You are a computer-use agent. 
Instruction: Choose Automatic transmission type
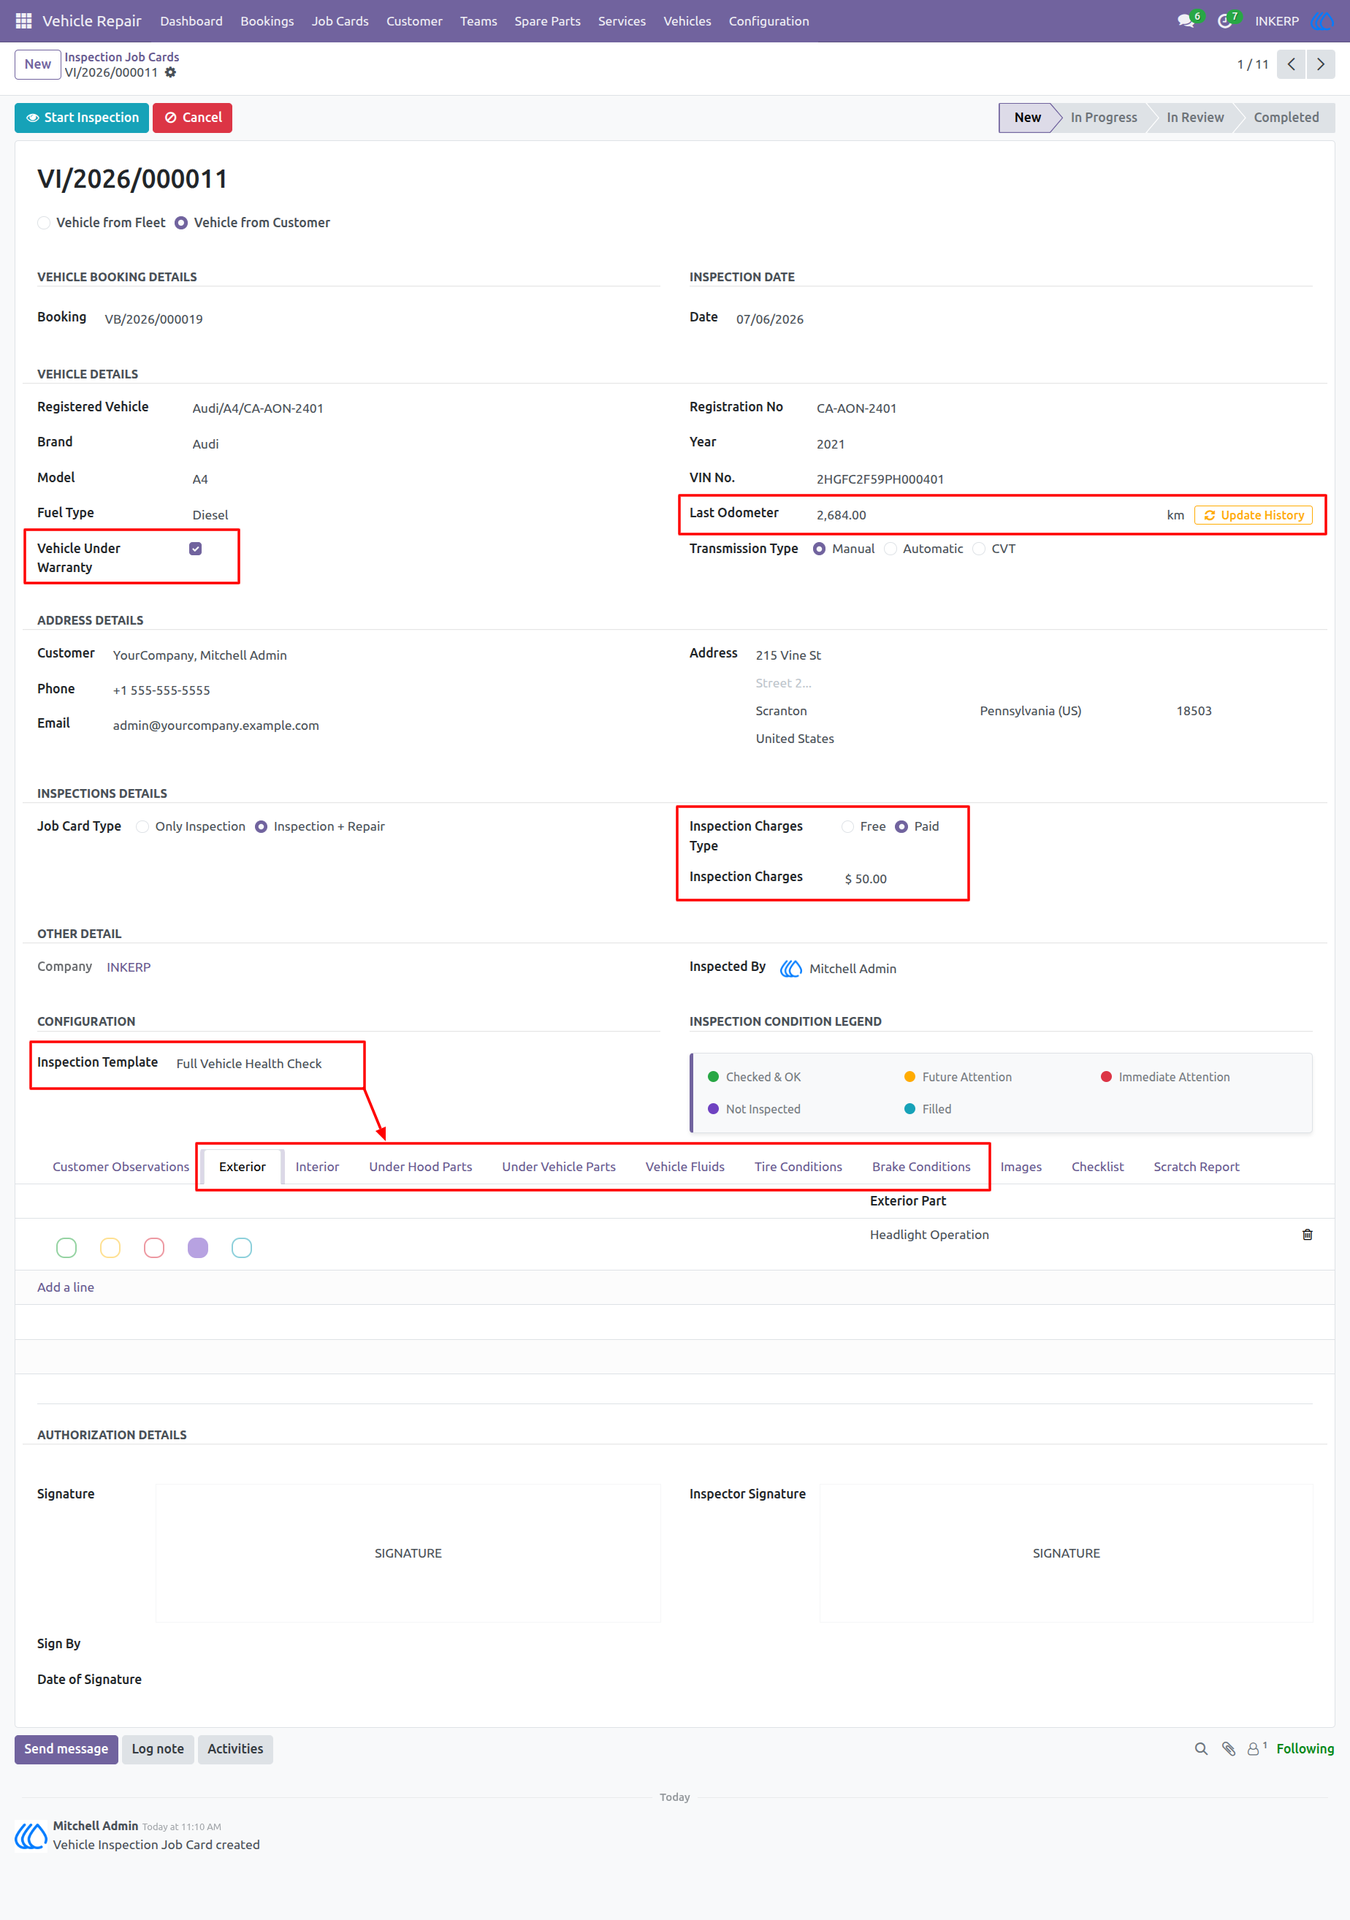pyautogui.click(x=891, y=549)
